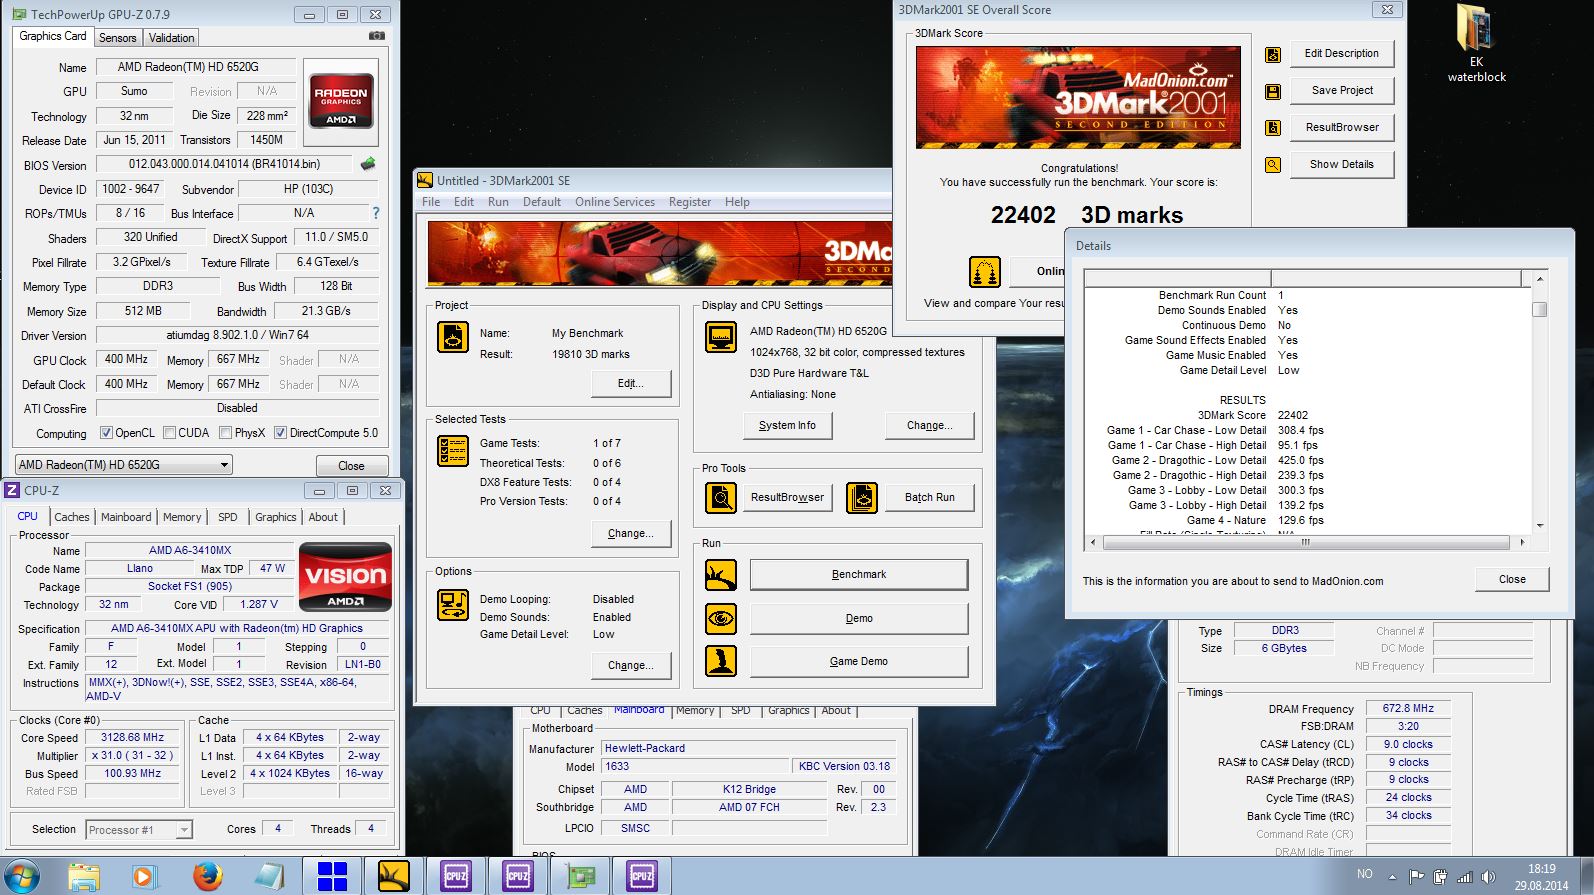Launch Firefox from the taskbar
This screenshot has width=1594, height=895.
[x=207, y=876]
